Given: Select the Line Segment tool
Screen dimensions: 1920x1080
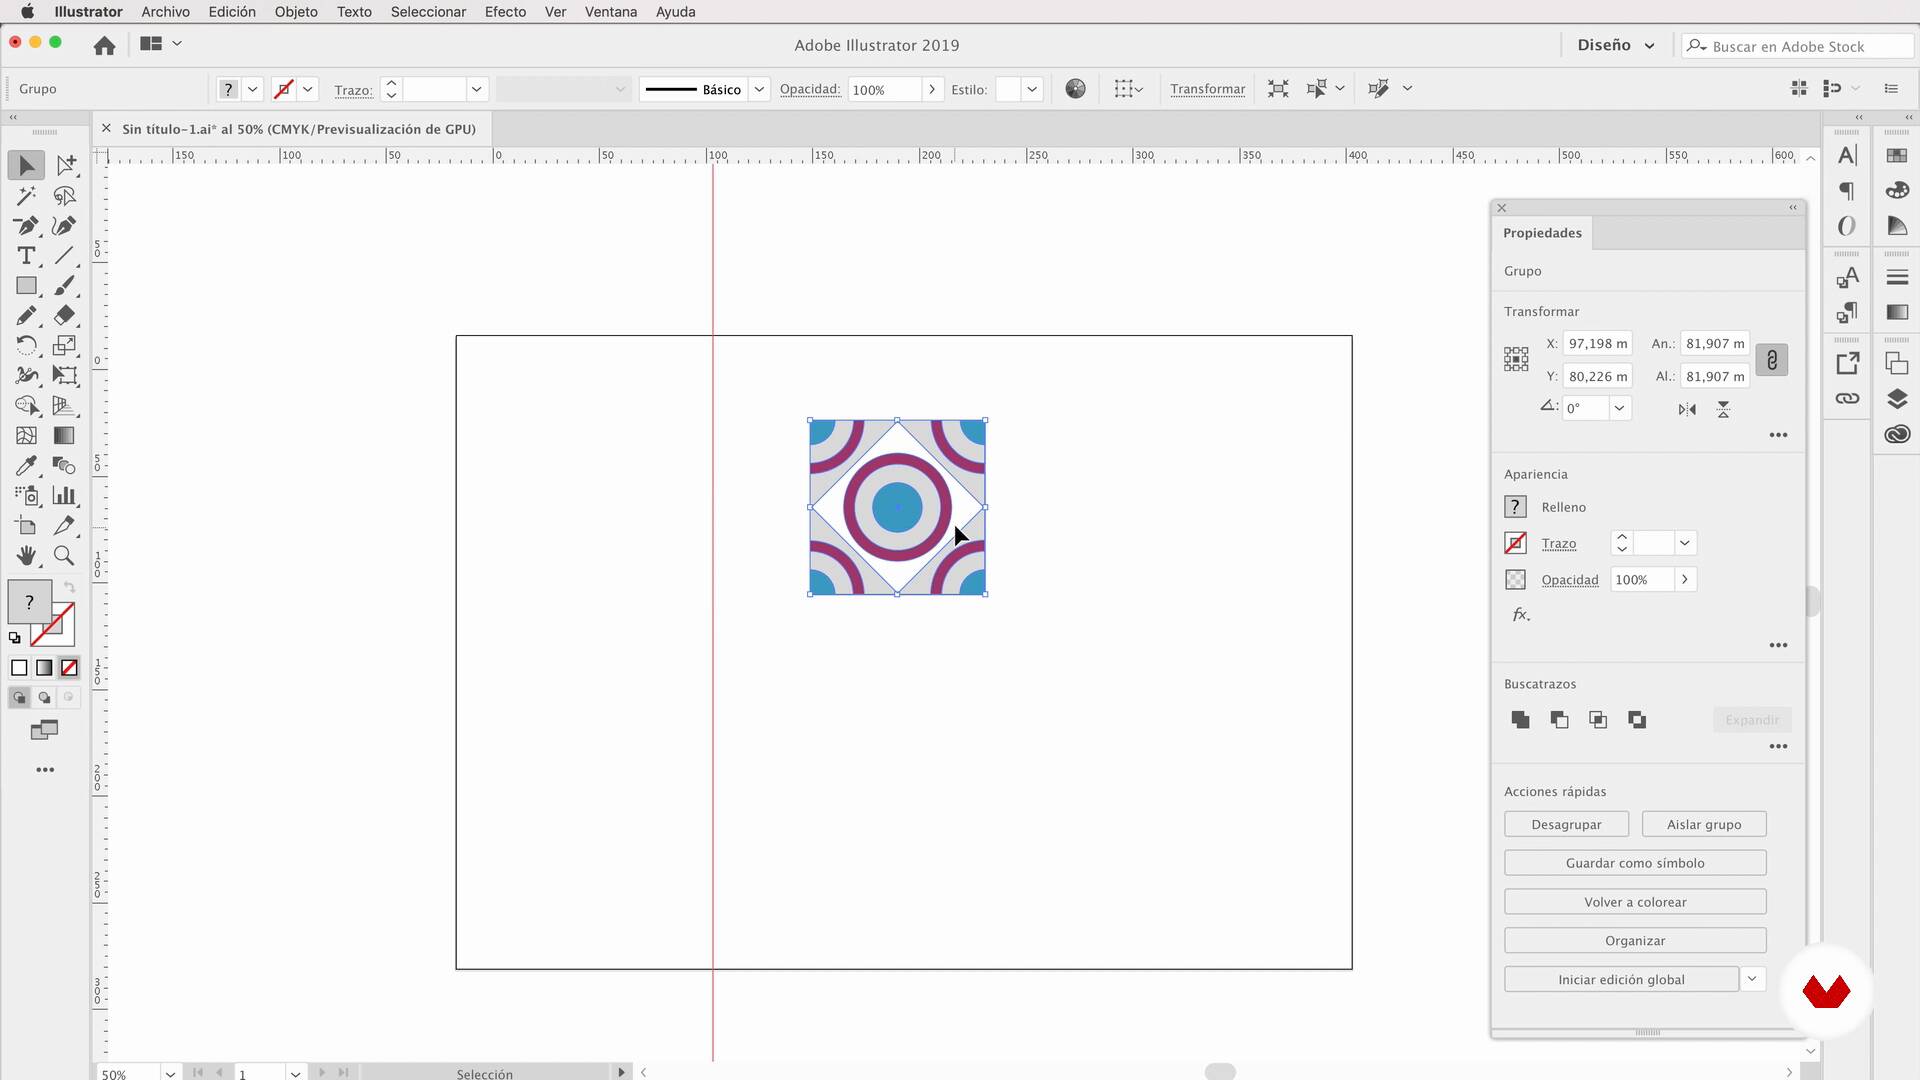Looking at the screenshot, I should (x=65, y=256).
